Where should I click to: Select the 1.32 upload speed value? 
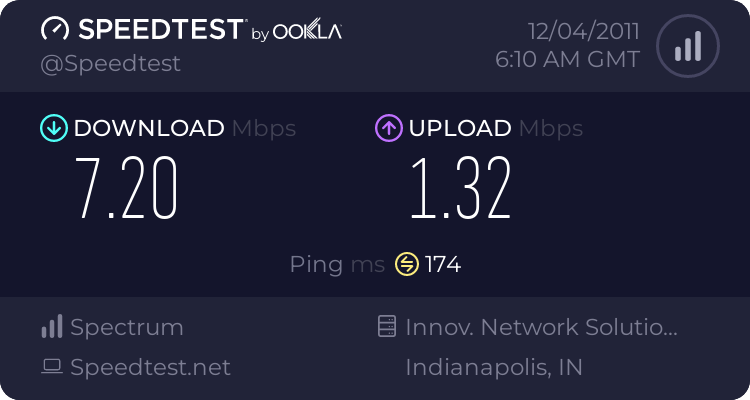pos(461,187)
